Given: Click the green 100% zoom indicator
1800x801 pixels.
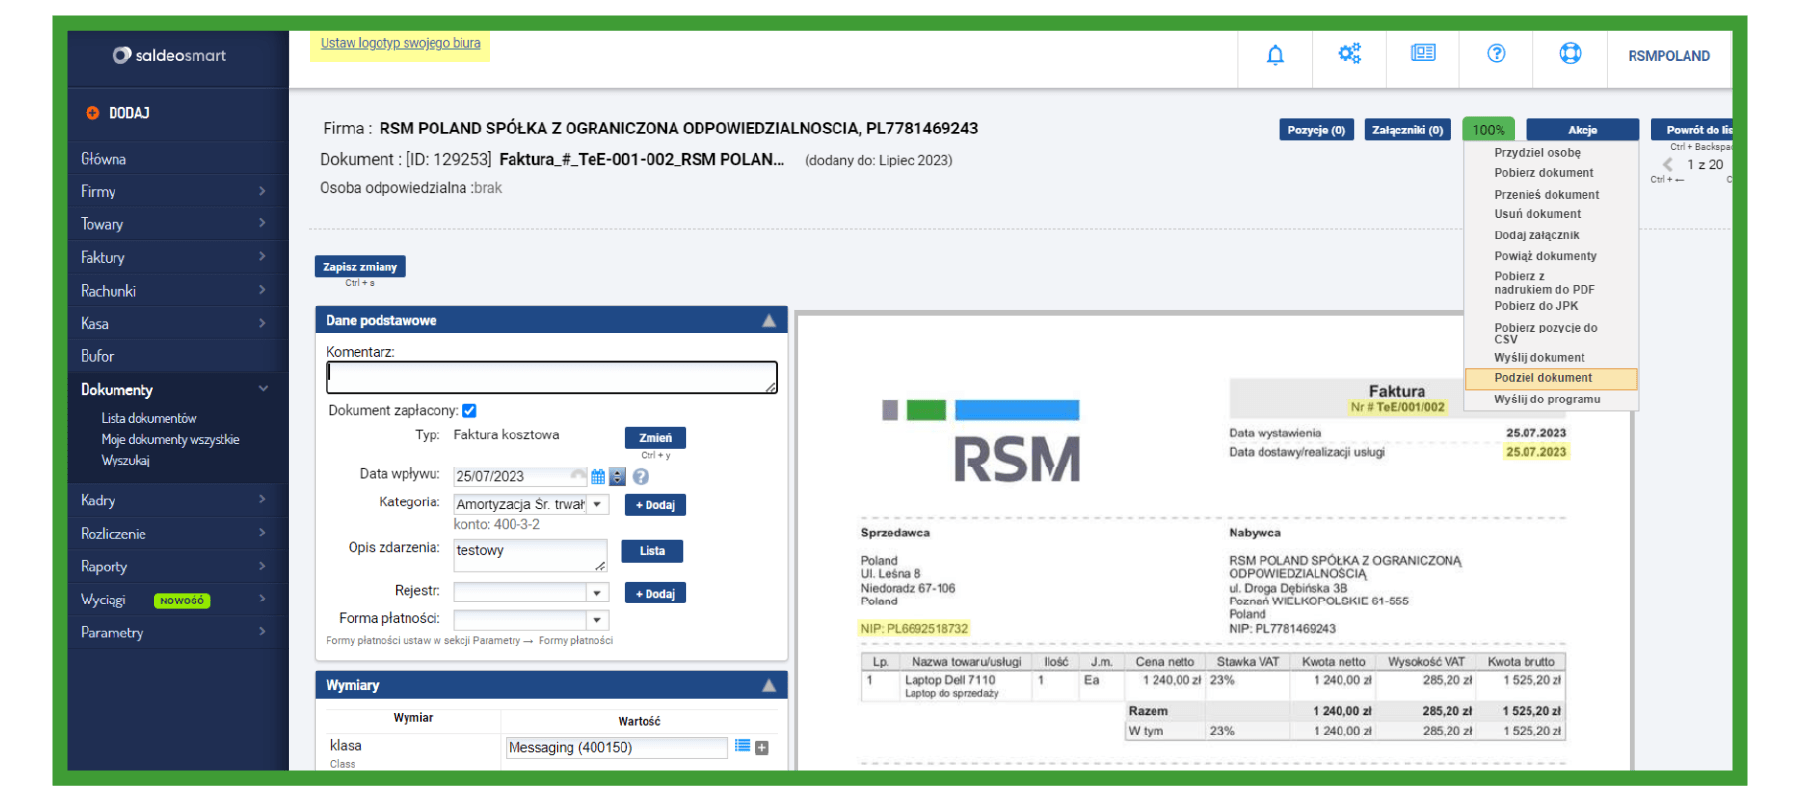Looking at the screenshot, I should pyautogui.click(x=1488, y=130).
